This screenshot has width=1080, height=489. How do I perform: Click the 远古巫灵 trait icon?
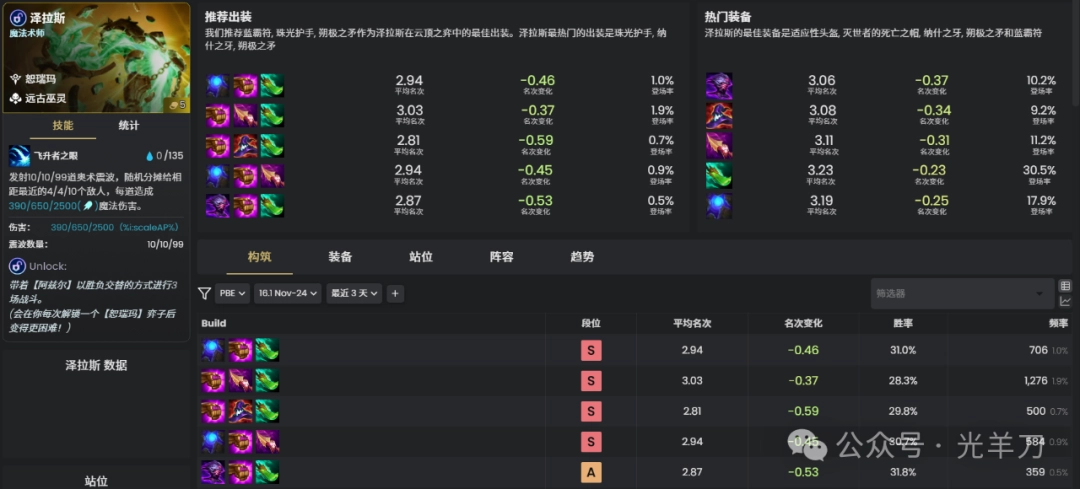(x=16, y=98)
